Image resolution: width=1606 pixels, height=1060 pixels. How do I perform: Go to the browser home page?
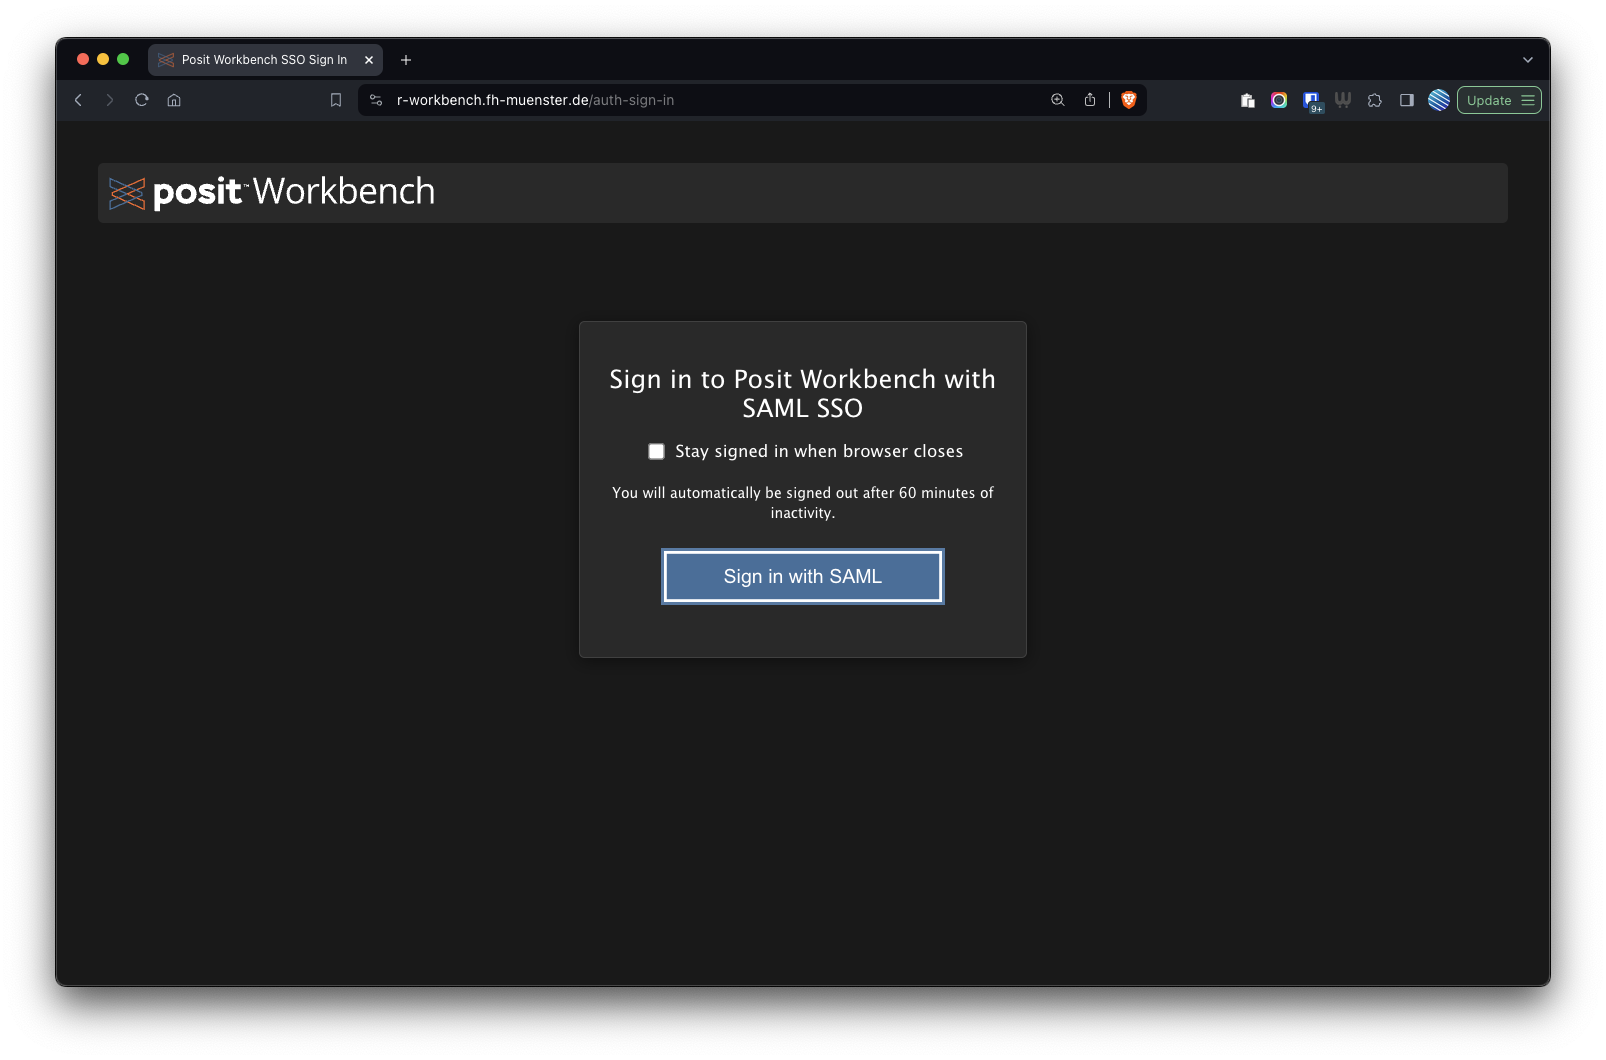pos(174,100)
